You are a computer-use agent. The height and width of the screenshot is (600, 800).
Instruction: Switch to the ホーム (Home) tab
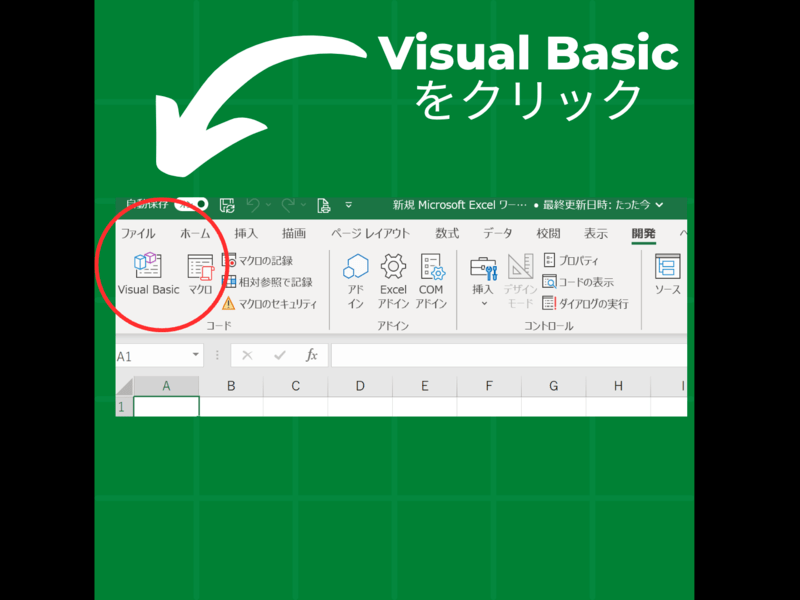point(195,233)
